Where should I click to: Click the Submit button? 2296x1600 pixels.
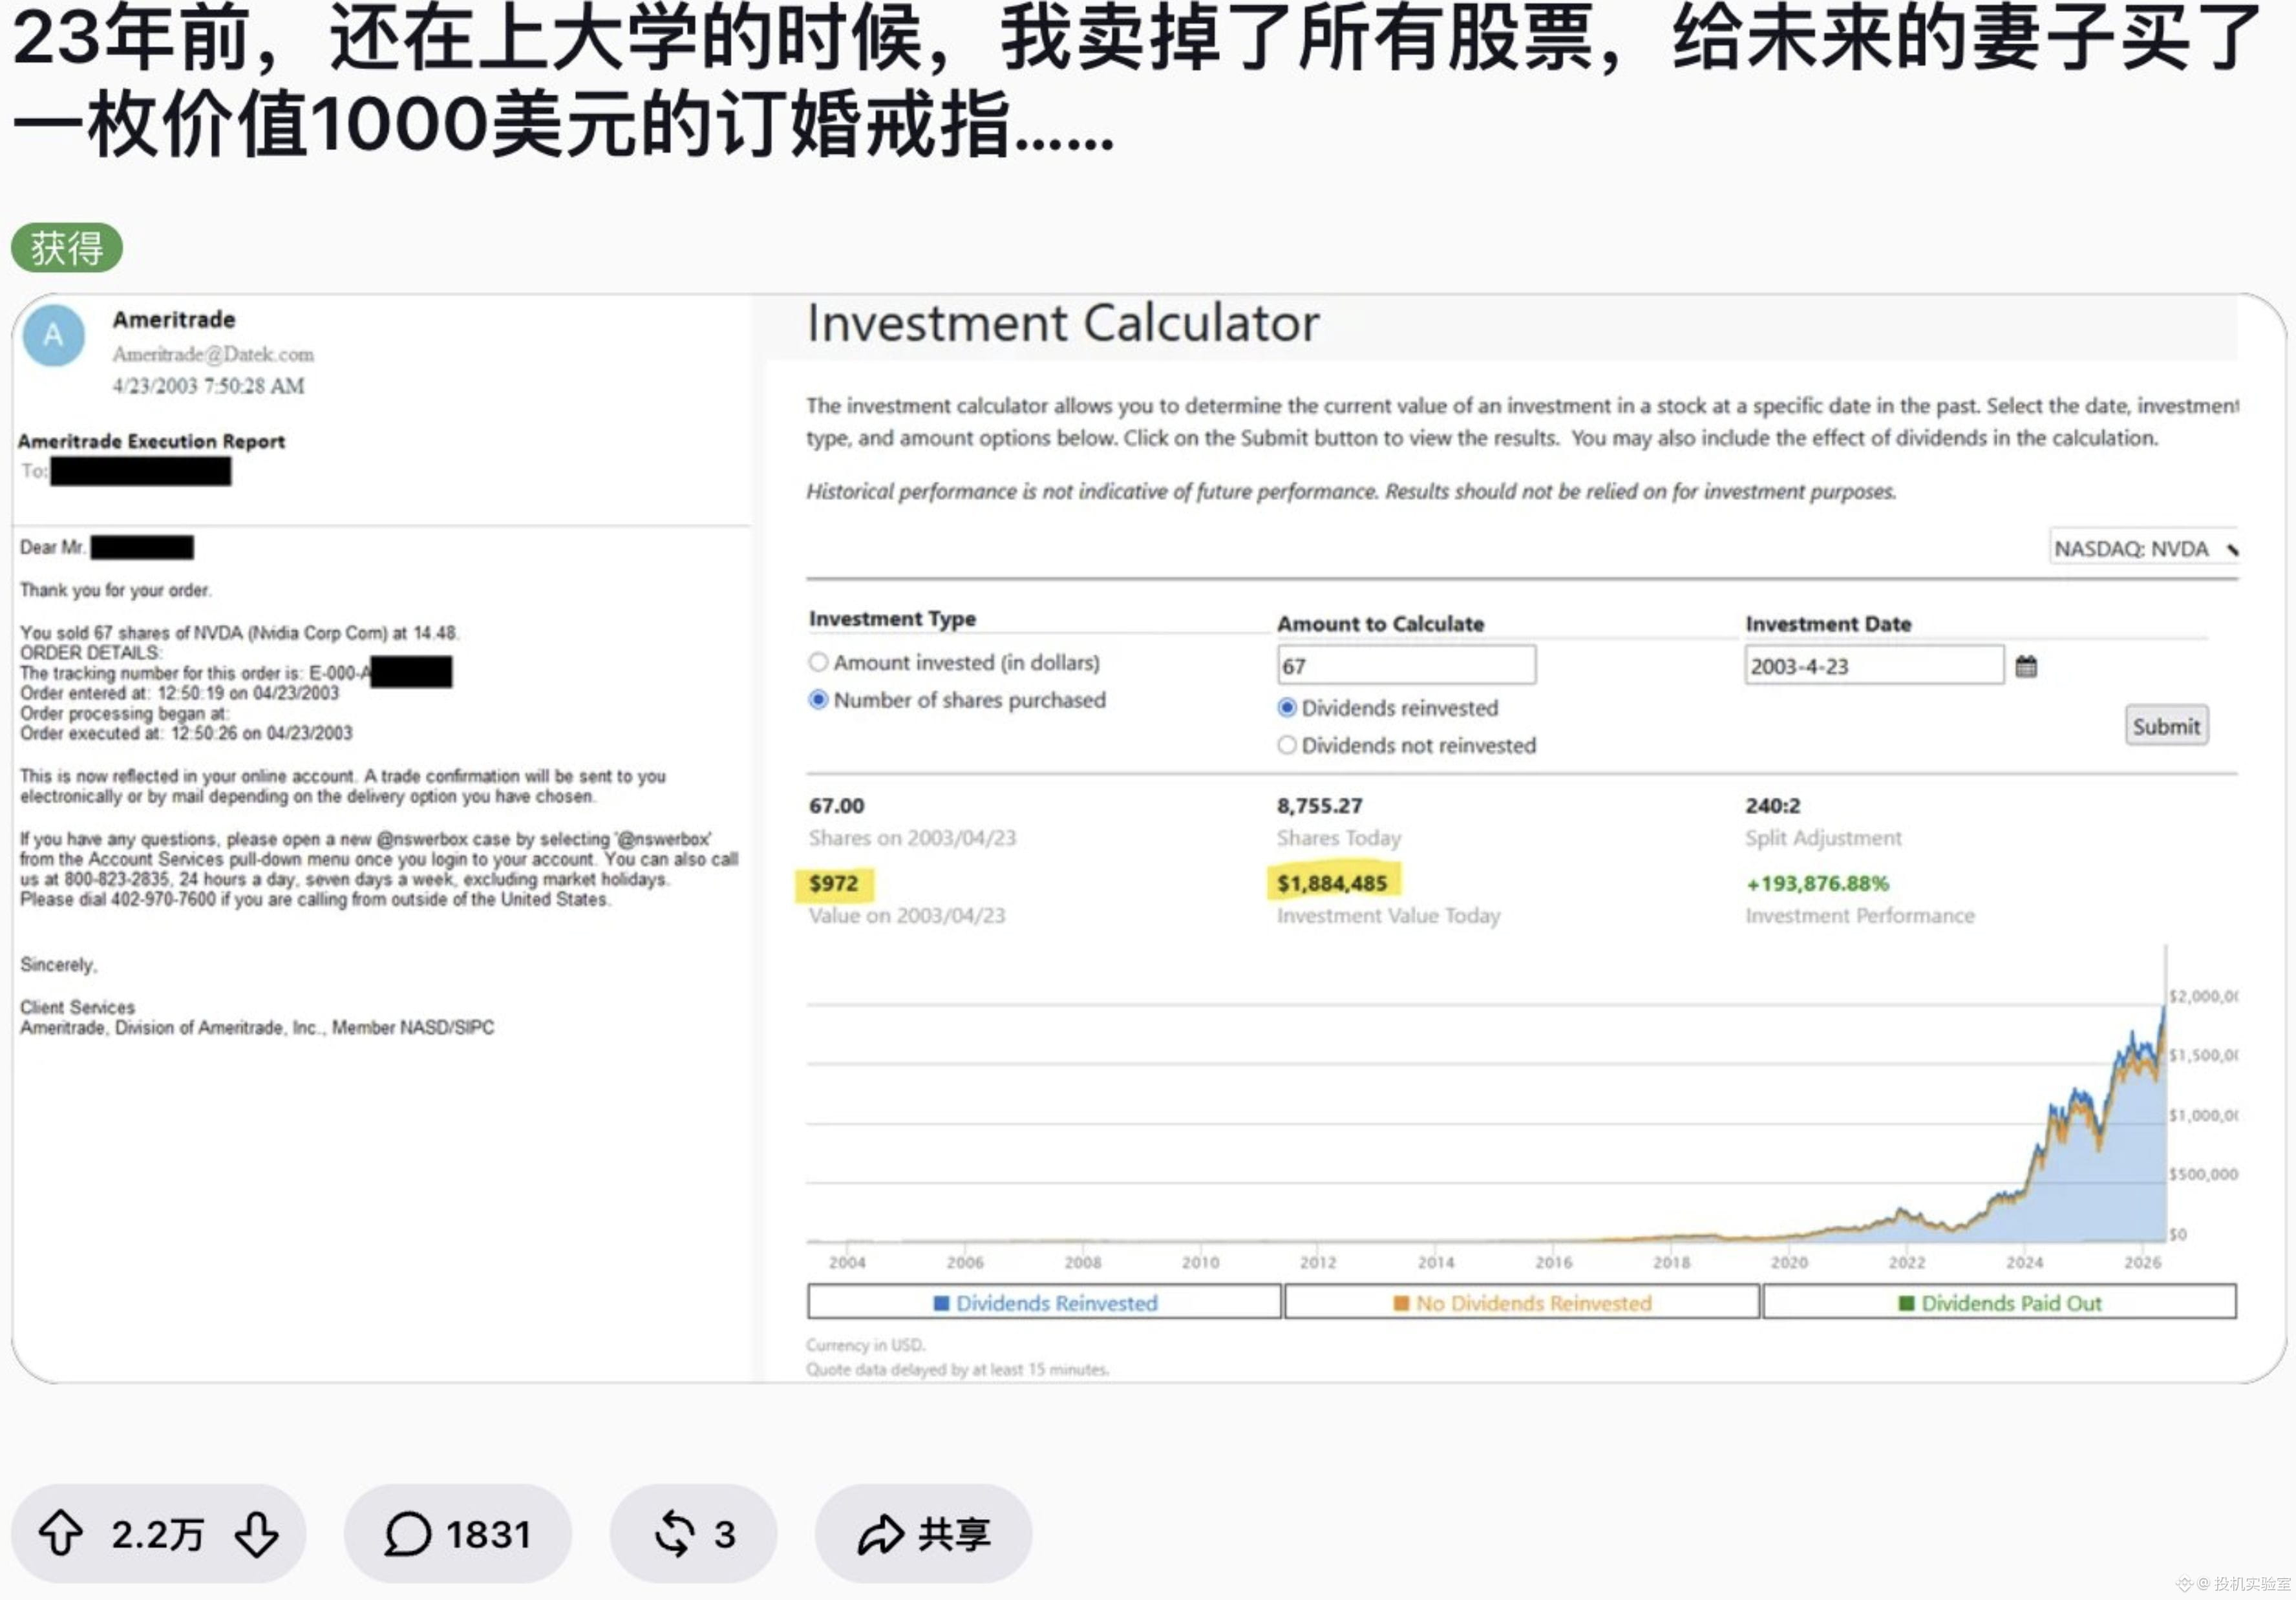tap(2166, 726)
